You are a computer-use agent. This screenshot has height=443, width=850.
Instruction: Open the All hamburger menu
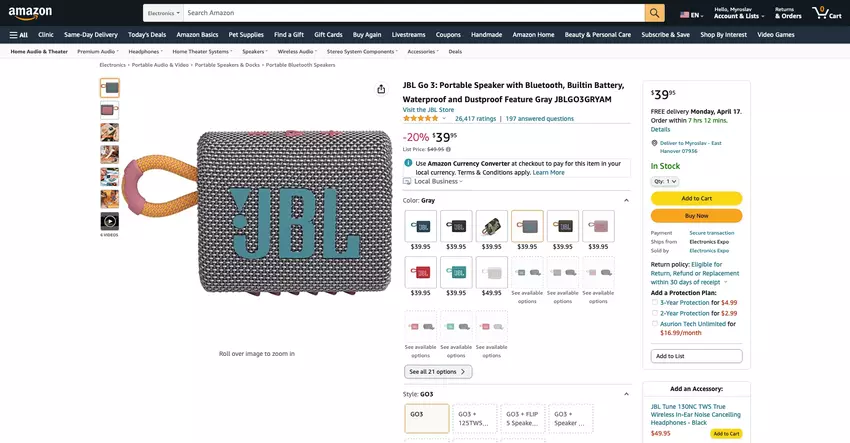click(18, 35)
